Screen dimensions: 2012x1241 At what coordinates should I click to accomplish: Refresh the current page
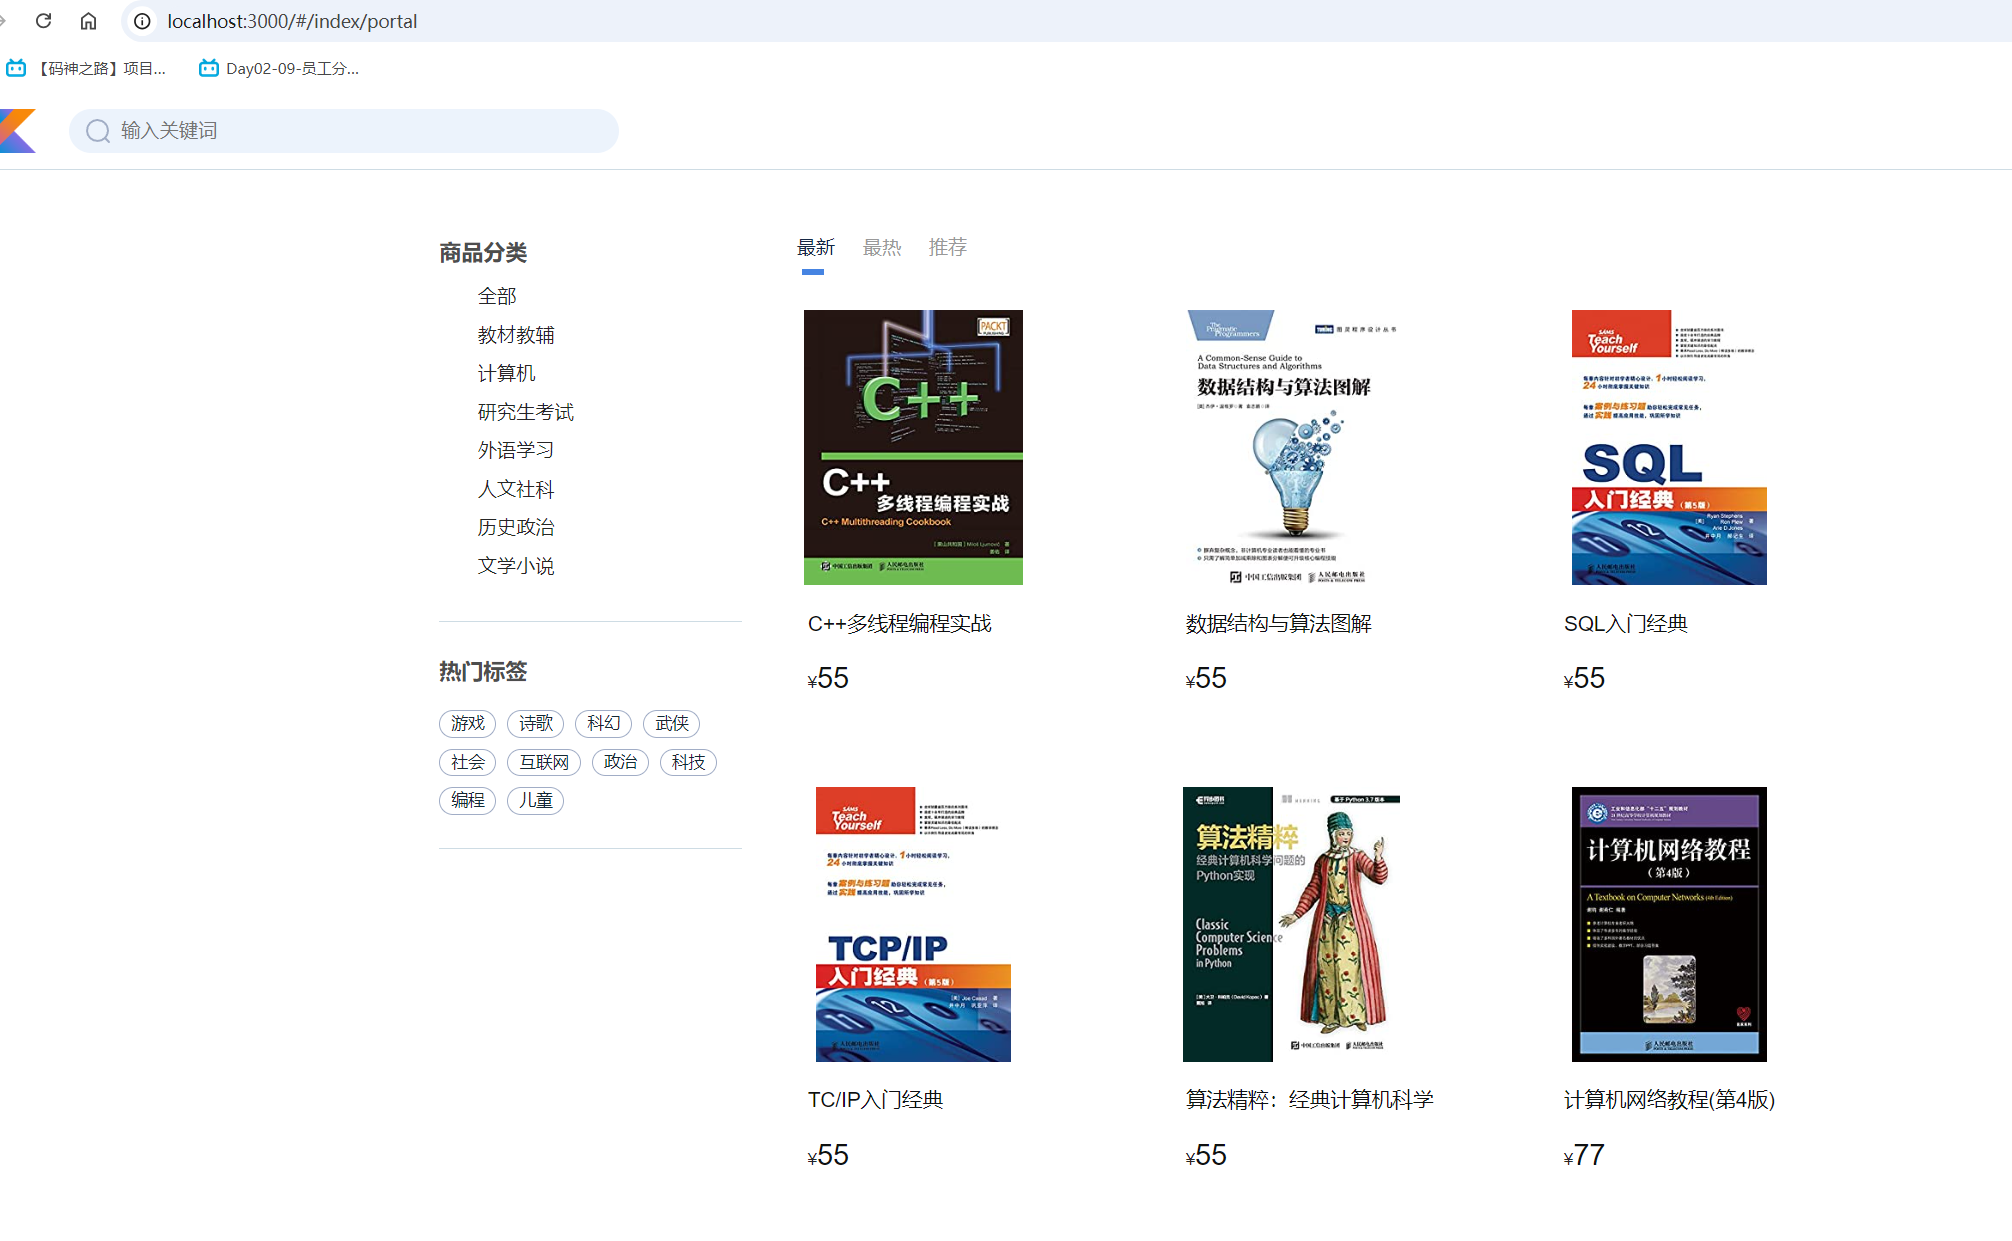[42, 21]
